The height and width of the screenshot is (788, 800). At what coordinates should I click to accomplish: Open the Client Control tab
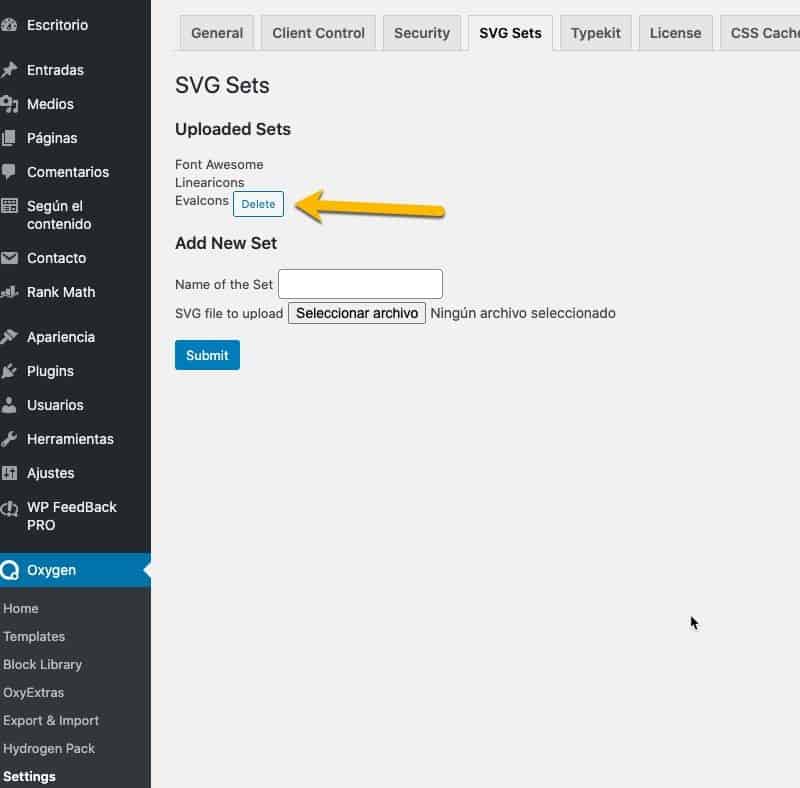point(318,33)
